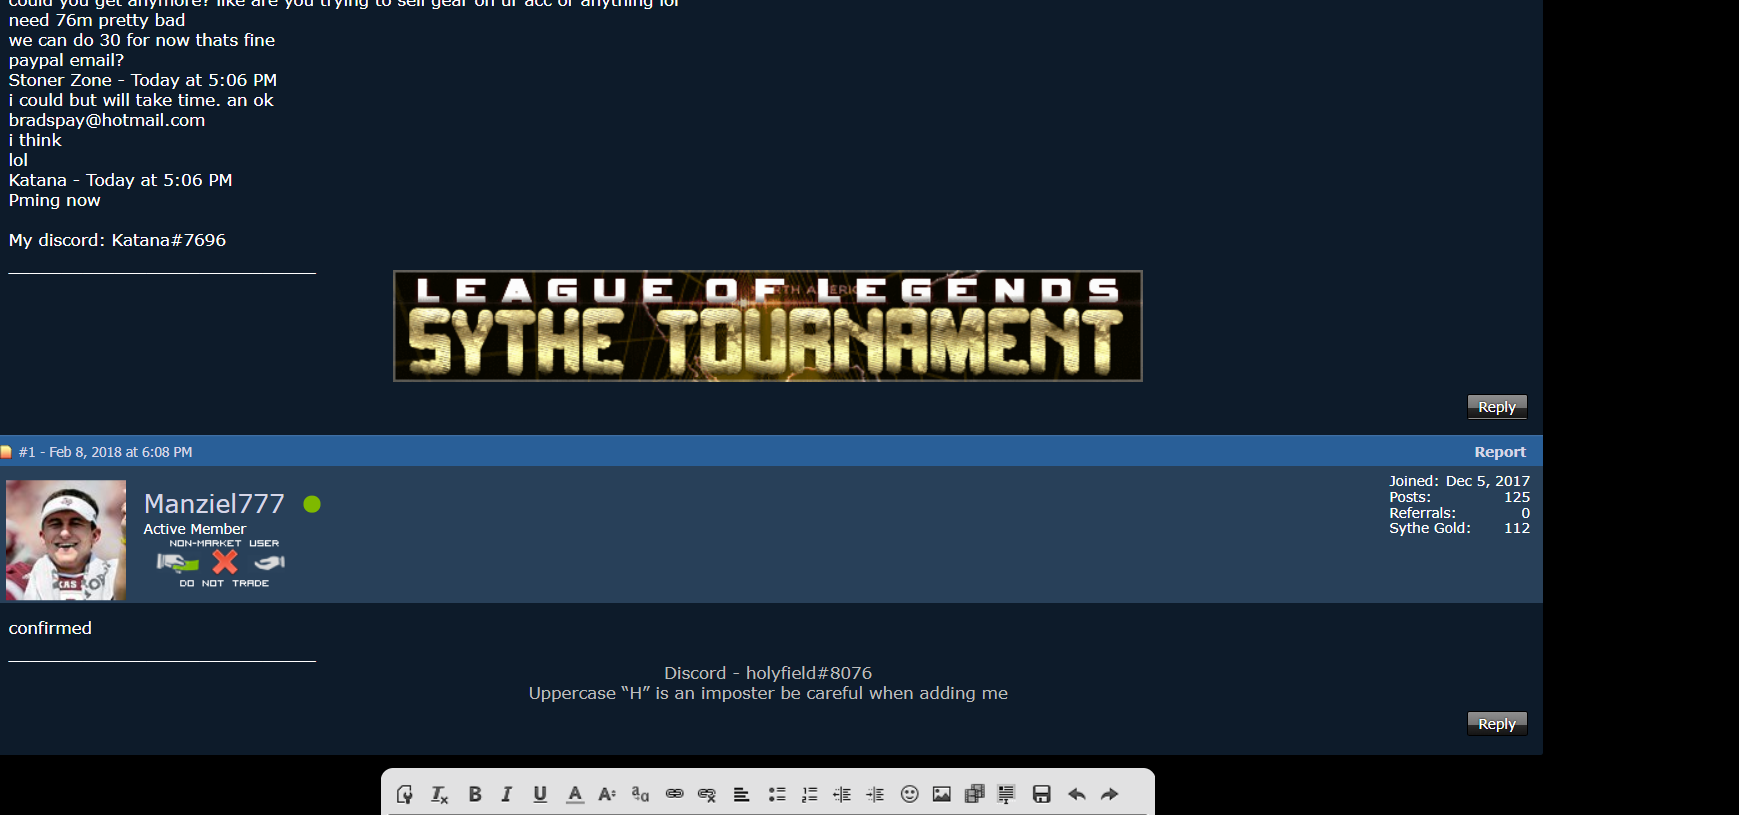Insert a hyperlink
1739x815 pixels.
click(675, 794)
